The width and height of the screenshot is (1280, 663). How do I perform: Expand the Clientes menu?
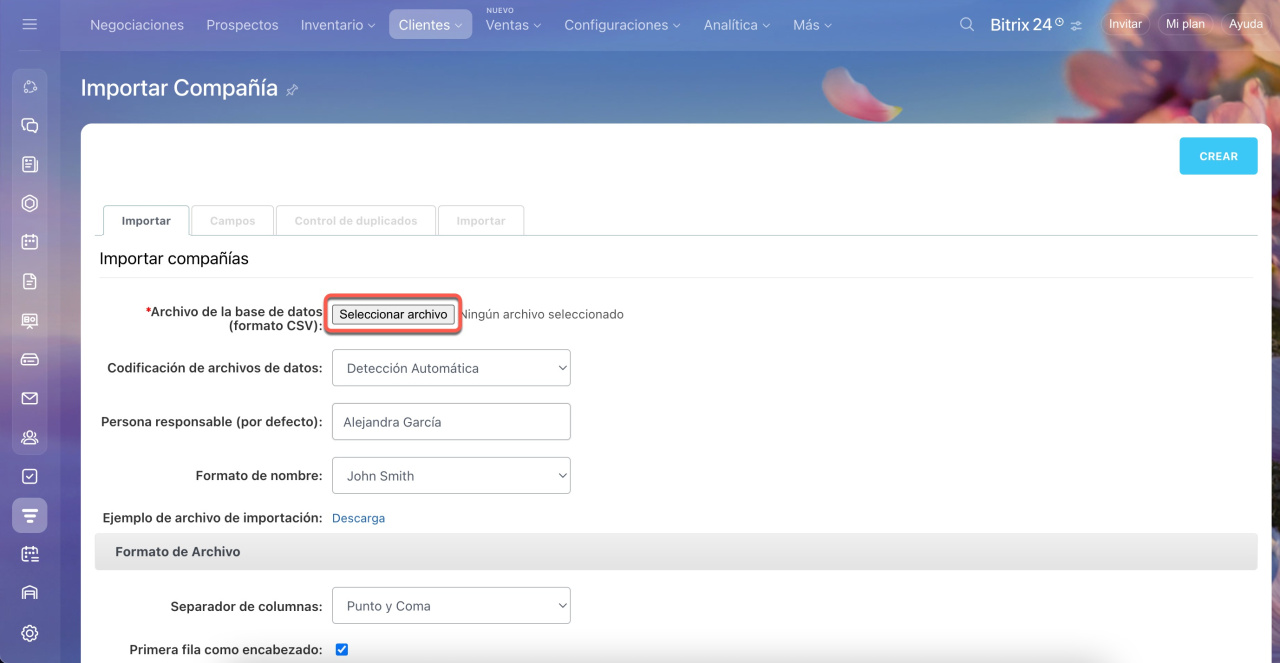[x=430, y=25]
